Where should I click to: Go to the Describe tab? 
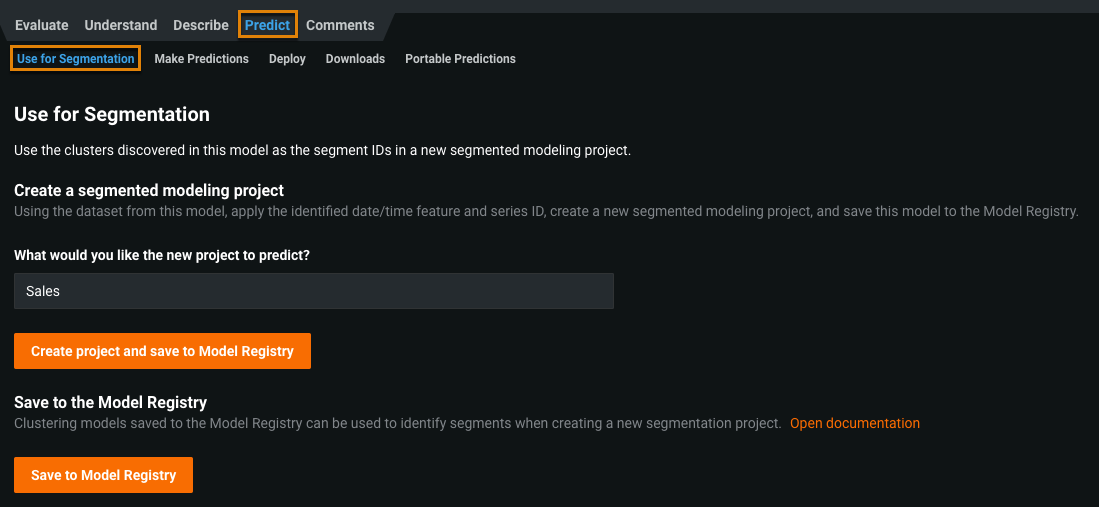click(x=201, y=25)
